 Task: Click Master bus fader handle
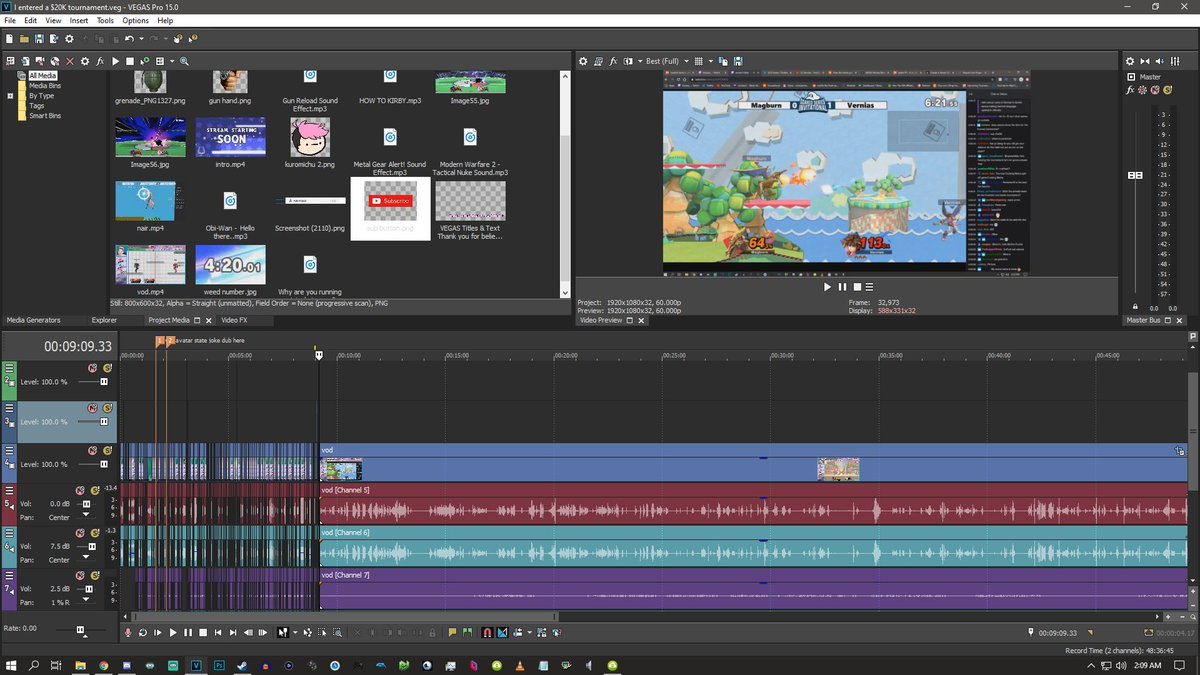[1135, 175]
